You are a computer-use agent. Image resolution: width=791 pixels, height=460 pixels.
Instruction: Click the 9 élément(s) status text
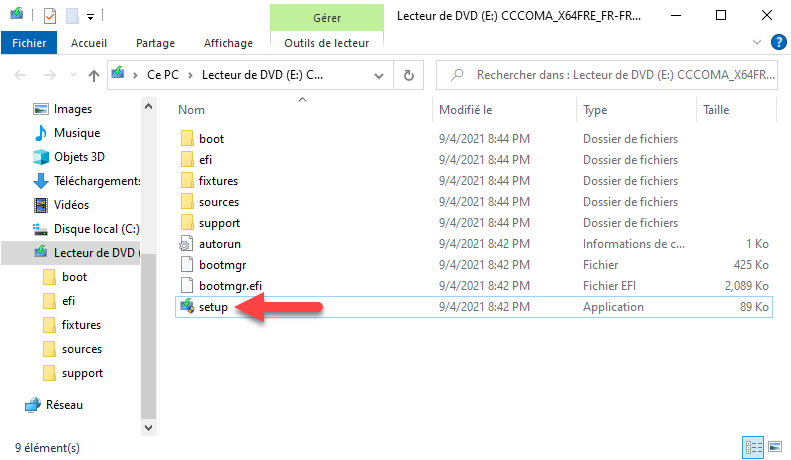click(x=47, y=448)
